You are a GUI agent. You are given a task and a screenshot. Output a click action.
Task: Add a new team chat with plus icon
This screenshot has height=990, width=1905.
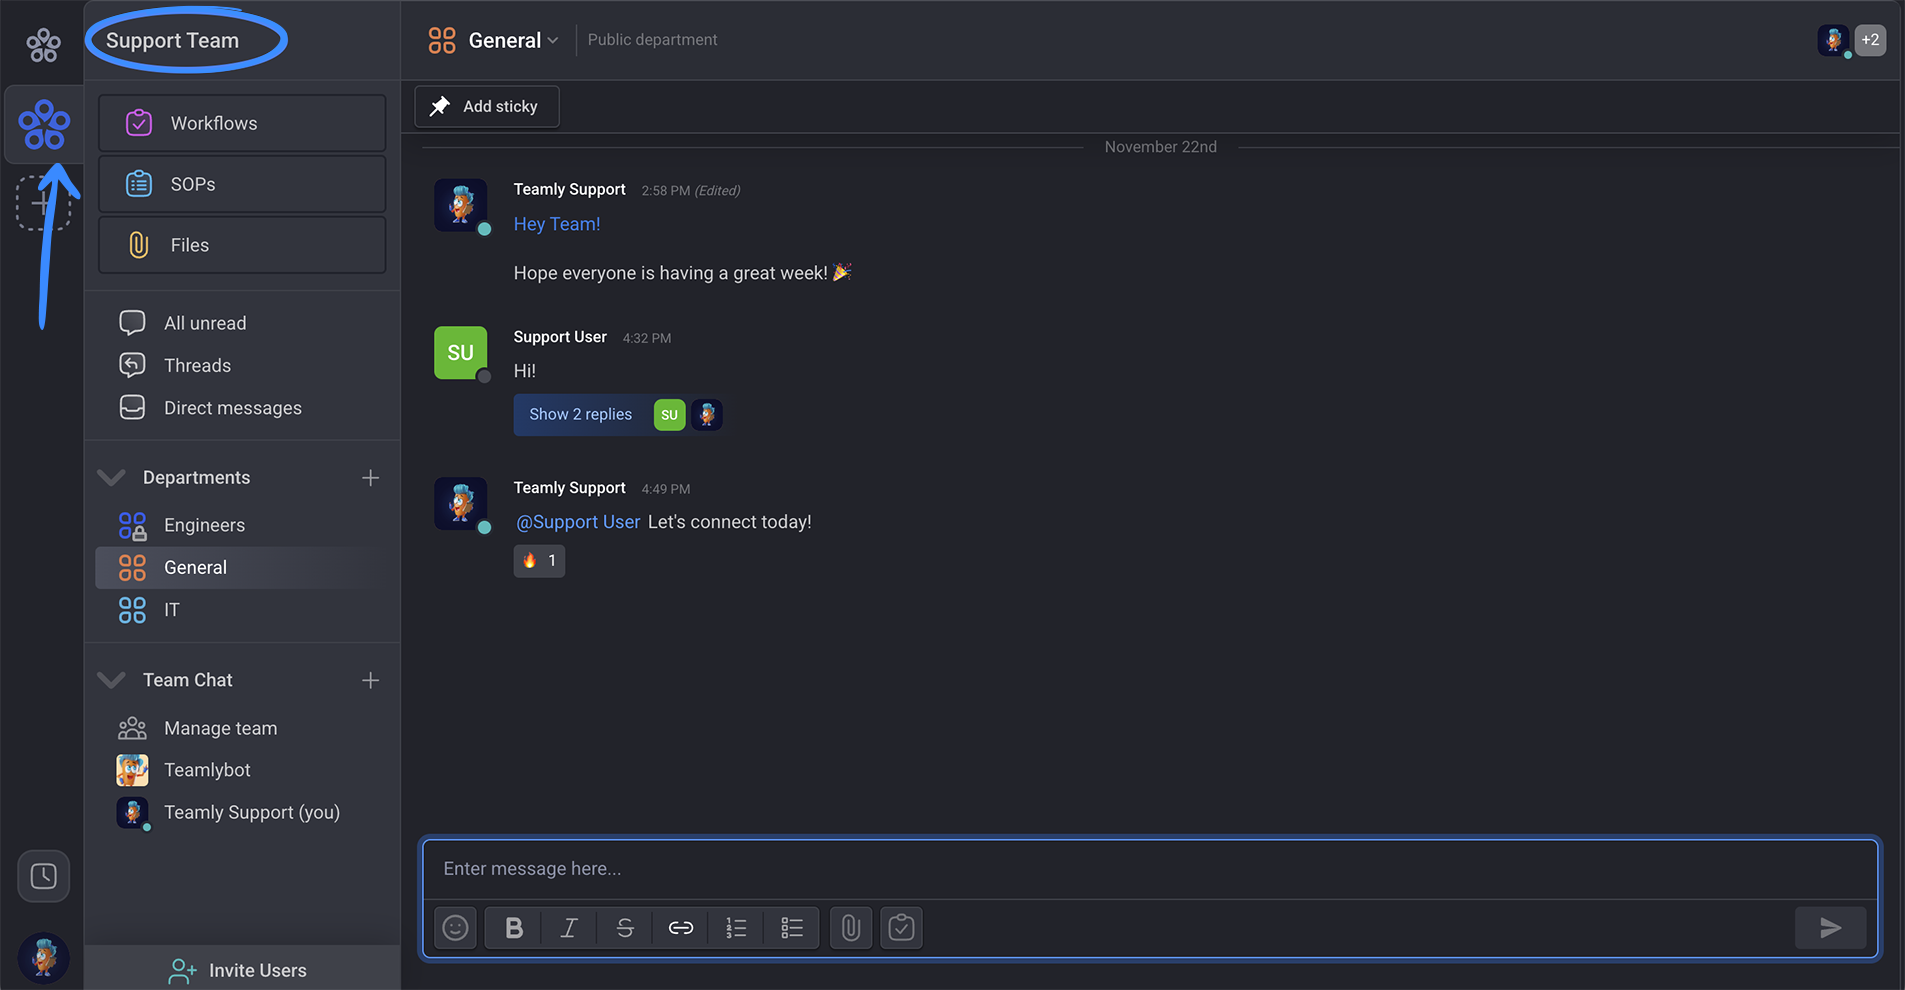[370, 680]
